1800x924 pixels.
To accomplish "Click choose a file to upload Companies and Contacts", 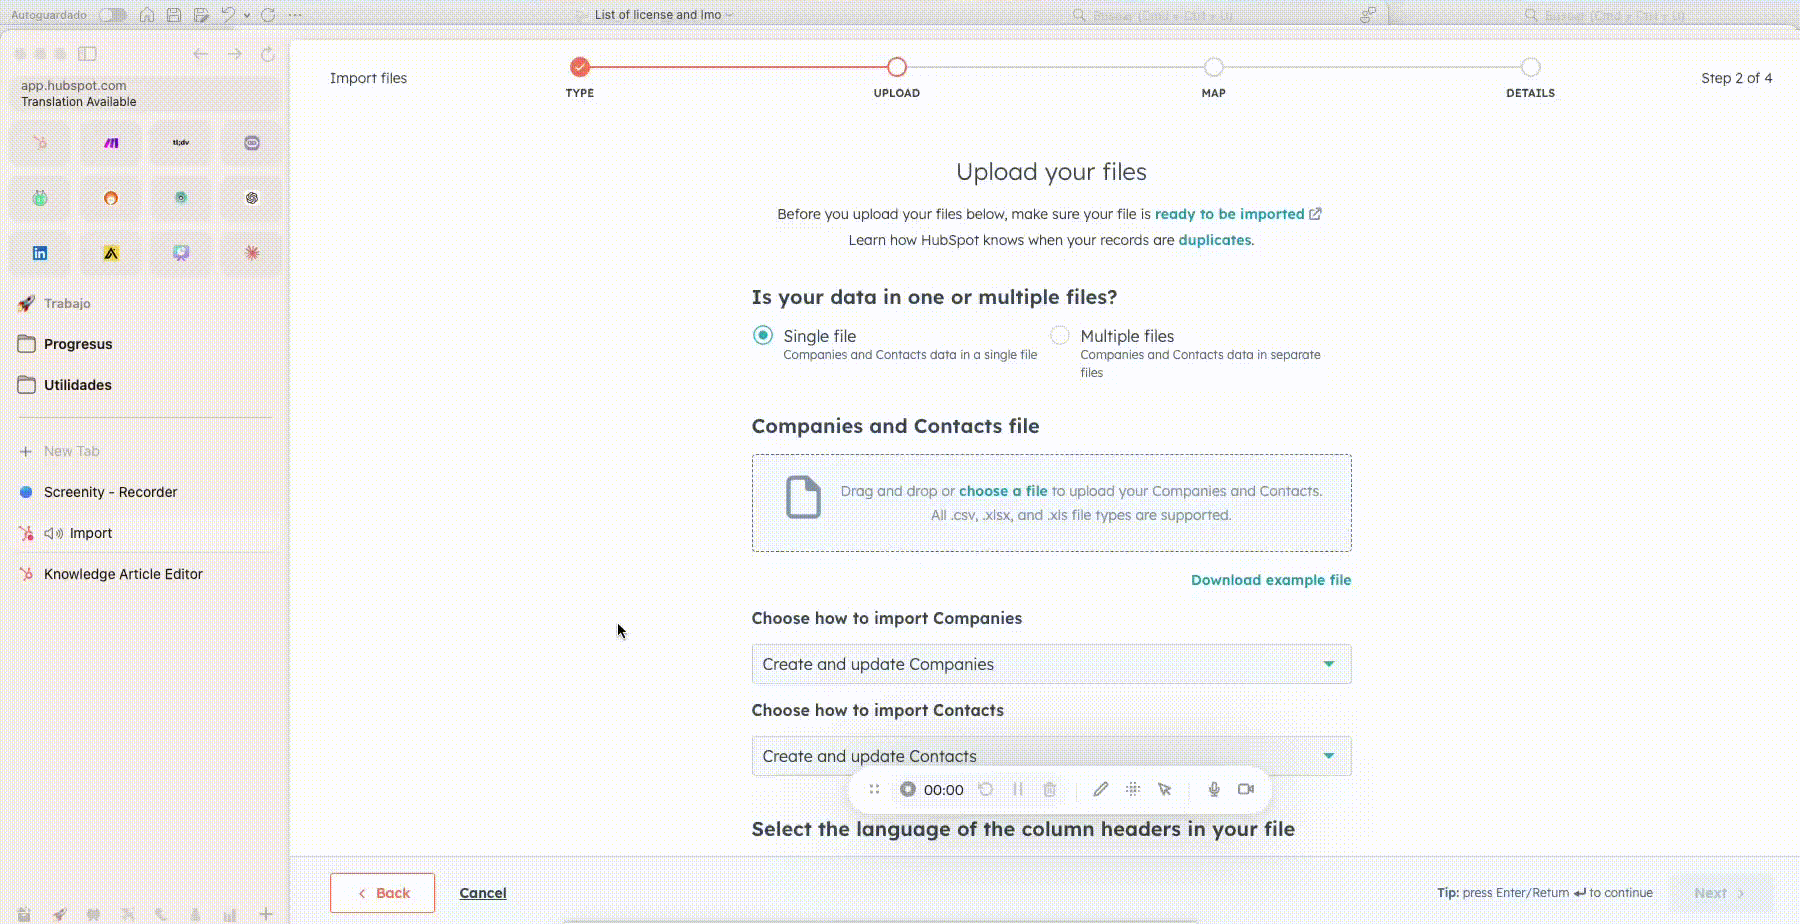I will point(1002,490).
